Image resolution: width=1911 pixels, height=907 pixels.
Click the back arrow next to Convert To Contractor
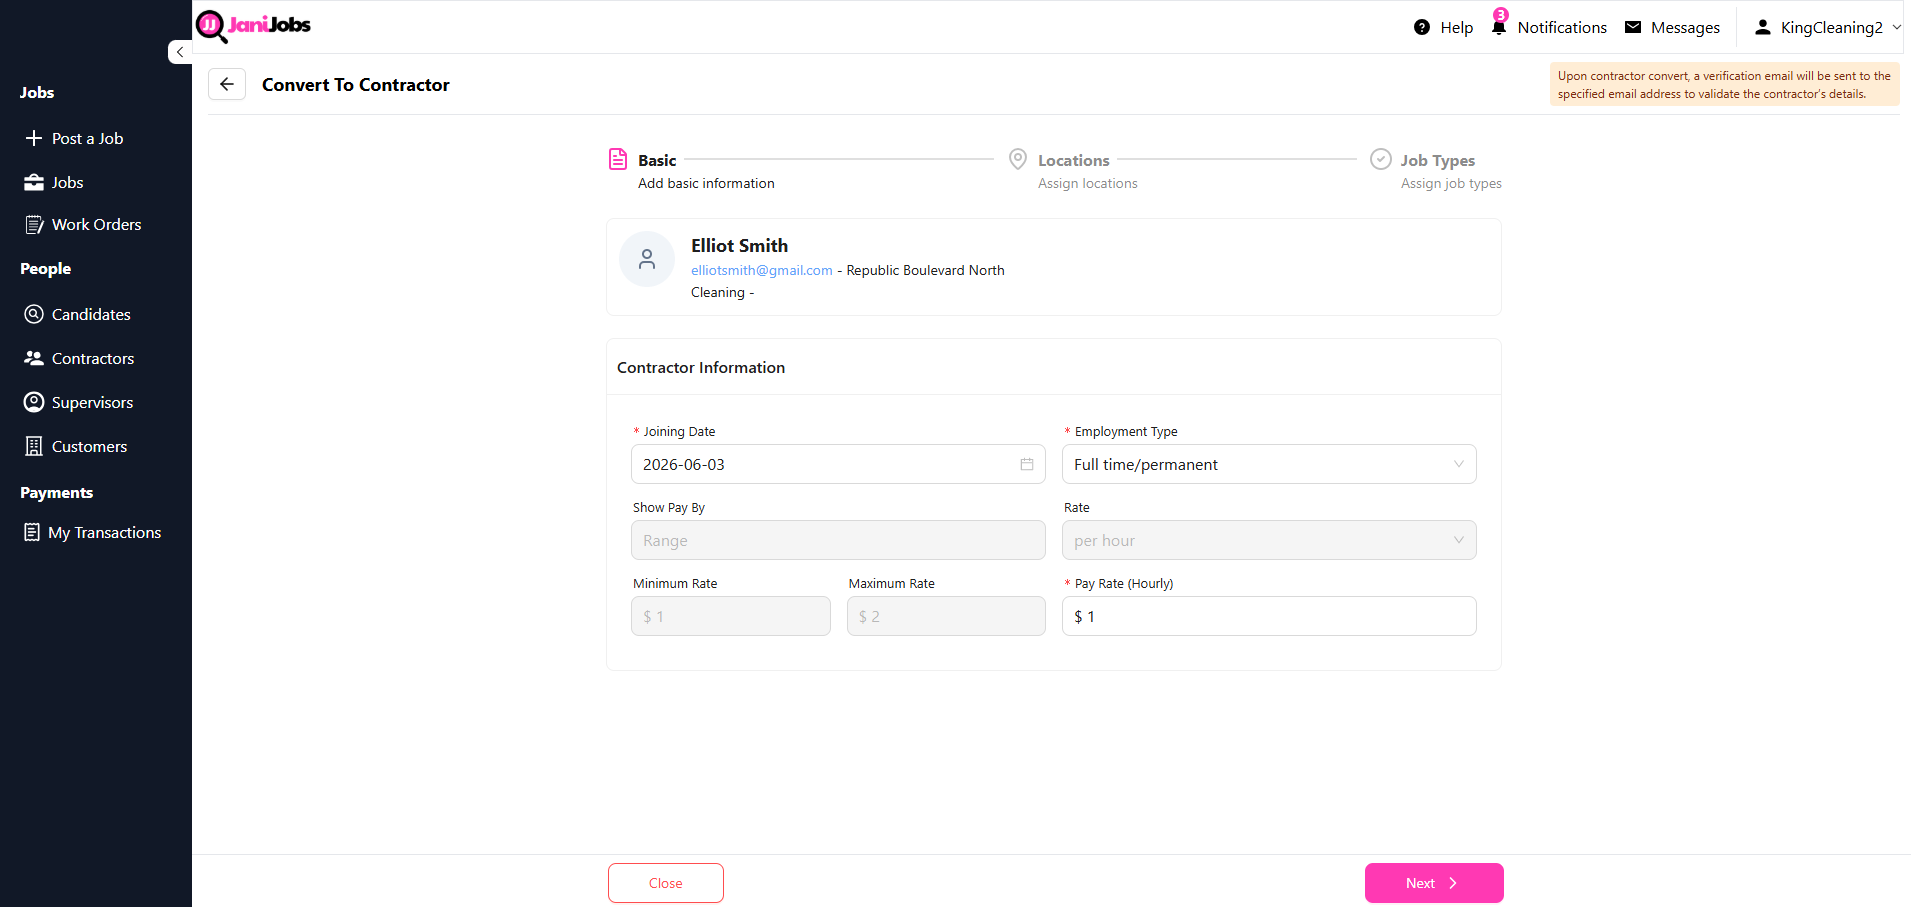point(227,84)
